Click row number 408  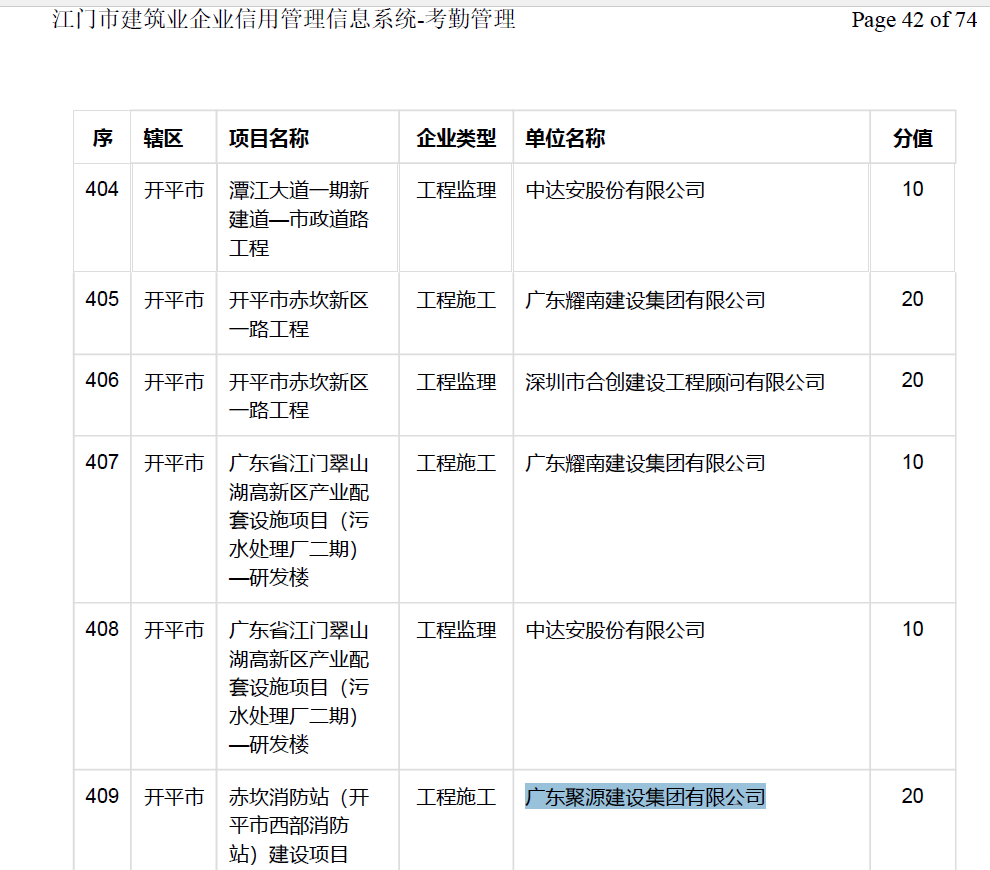[x=102, y=629]
